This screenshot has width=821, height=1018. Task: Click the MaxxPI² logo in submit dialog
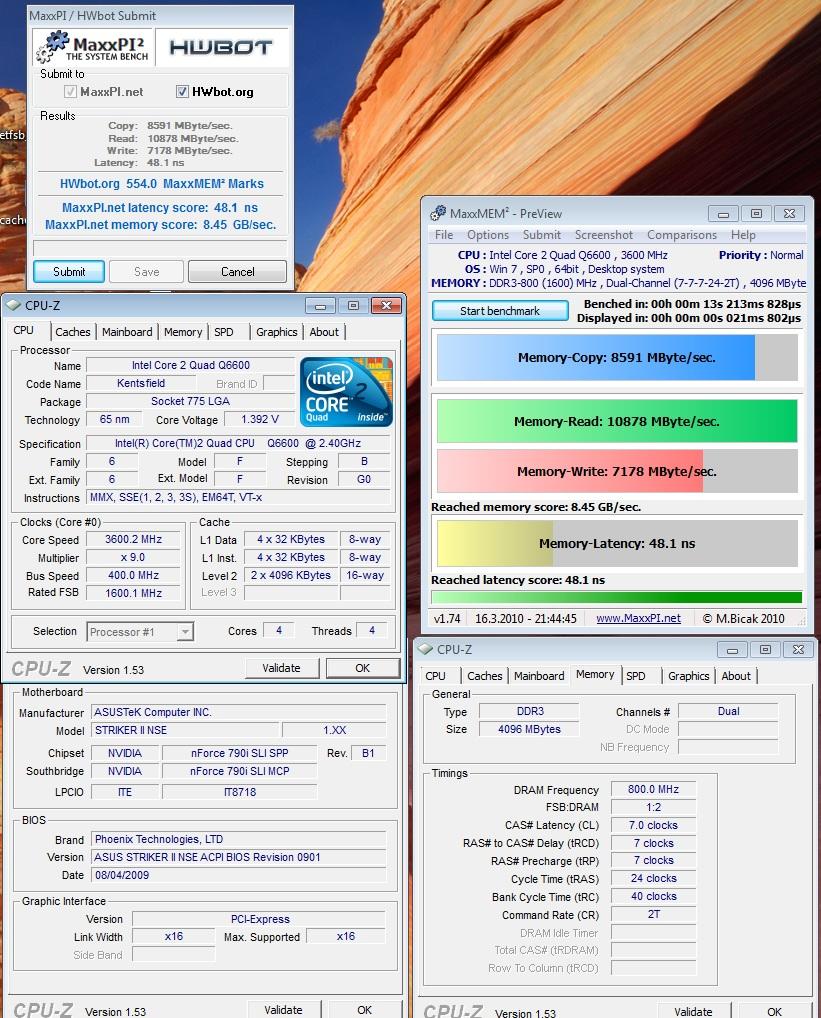coord(92,47)
